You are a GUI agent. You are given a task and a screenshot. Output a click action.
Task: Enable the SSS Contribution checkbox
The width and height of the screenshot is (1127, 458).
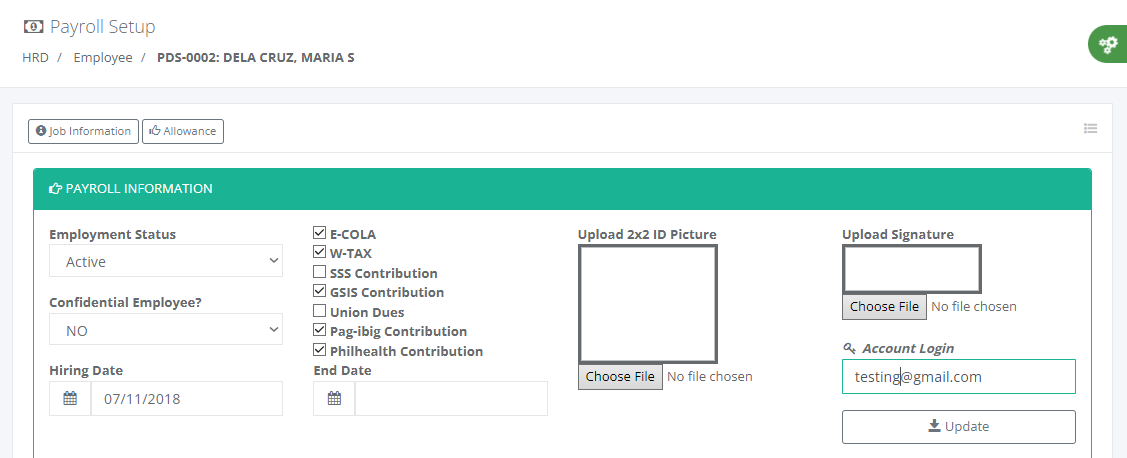(319, 272)
